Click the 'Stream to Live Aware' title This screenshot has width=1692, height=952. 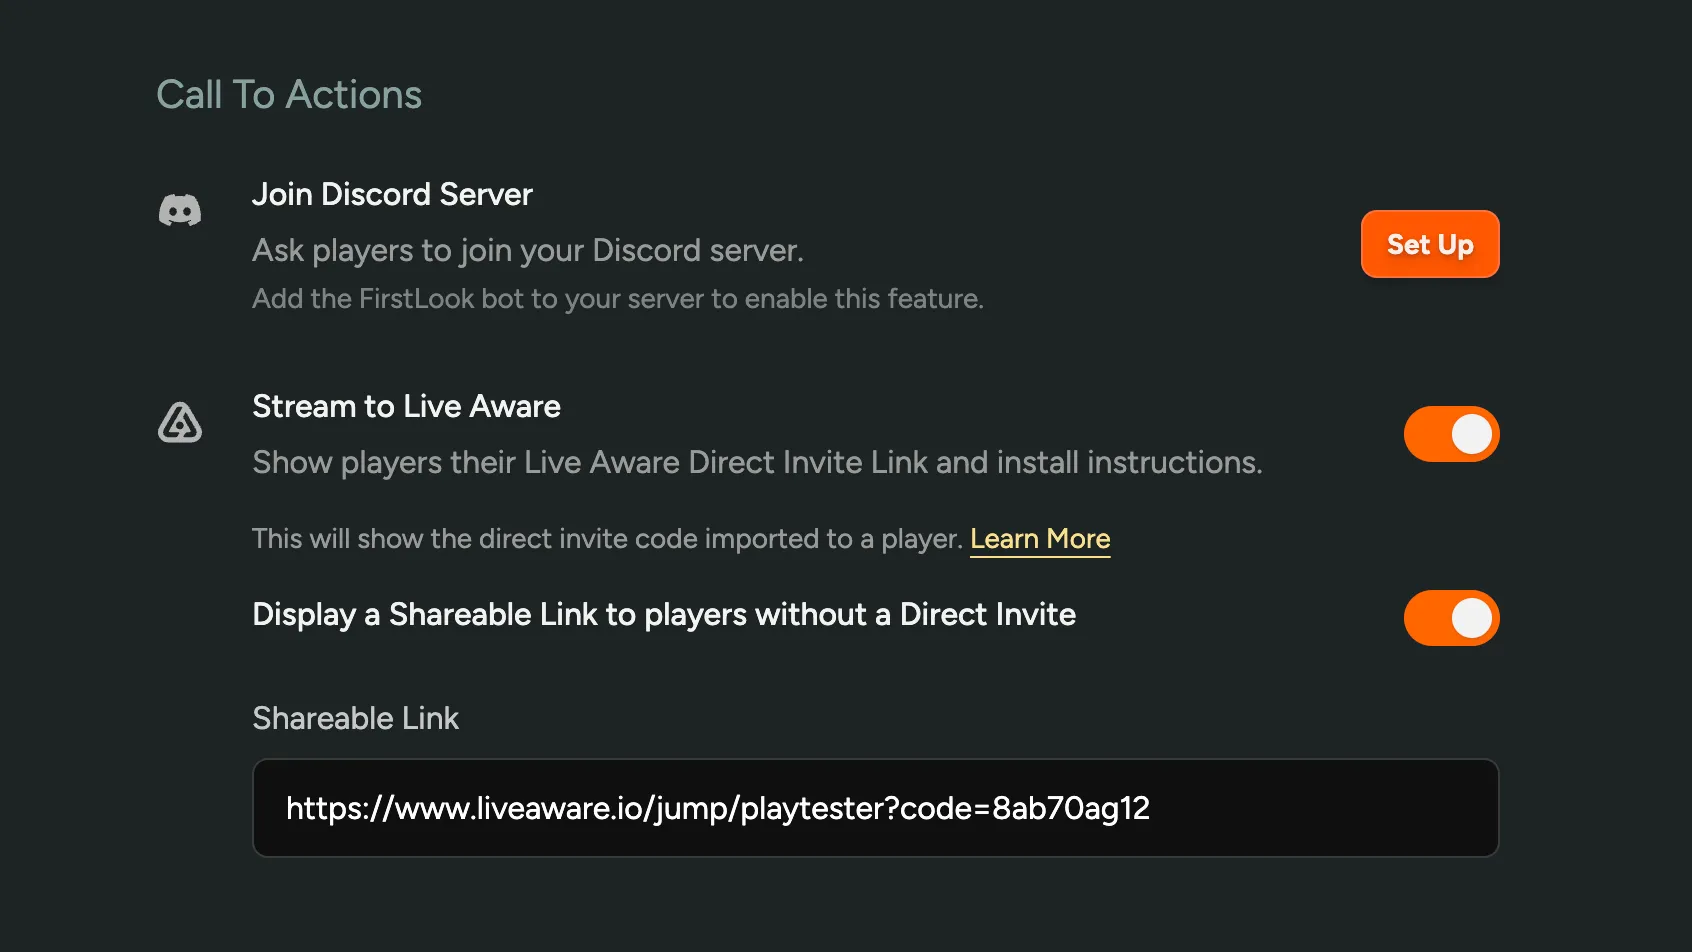coord(406,406)
